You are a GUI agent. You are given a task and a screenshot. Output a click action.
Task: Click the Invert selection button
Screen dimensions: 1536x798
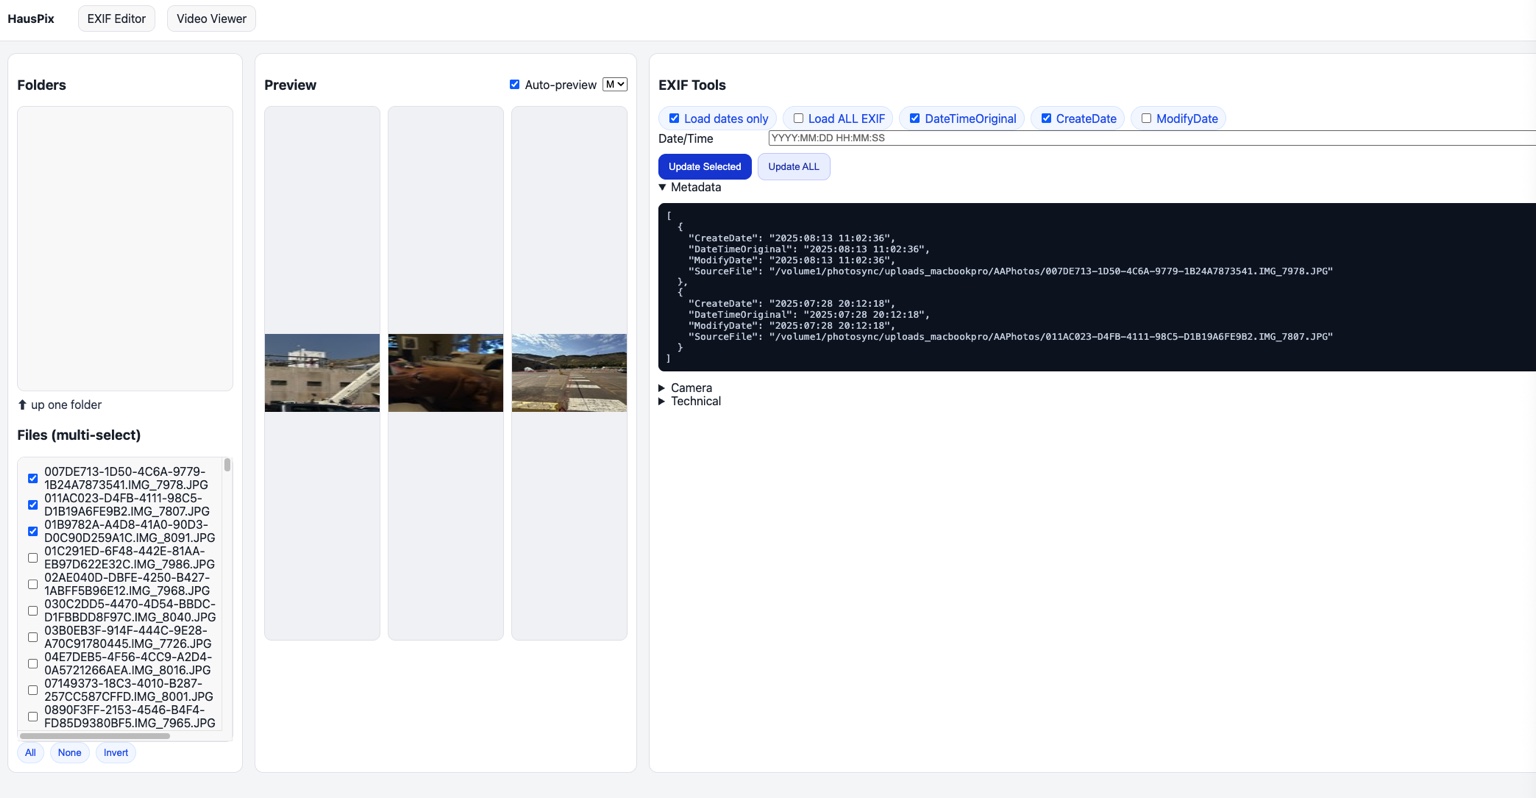click(116, 753)
